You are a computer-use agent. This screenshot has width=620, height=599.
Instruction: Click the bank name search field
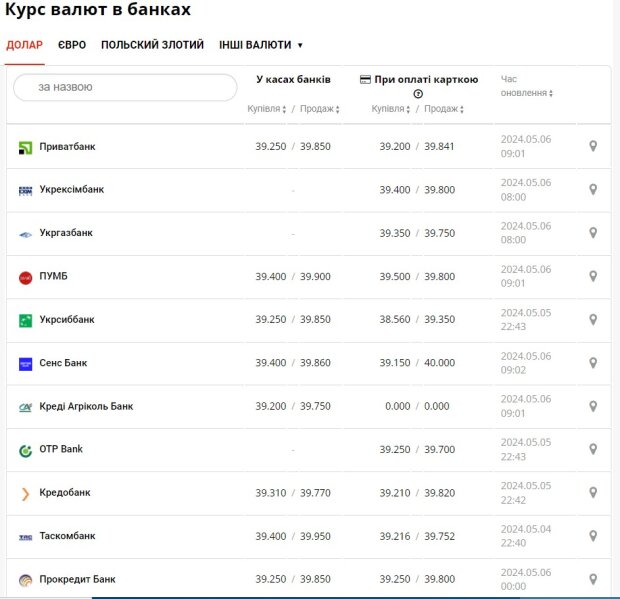pos(125,88)
